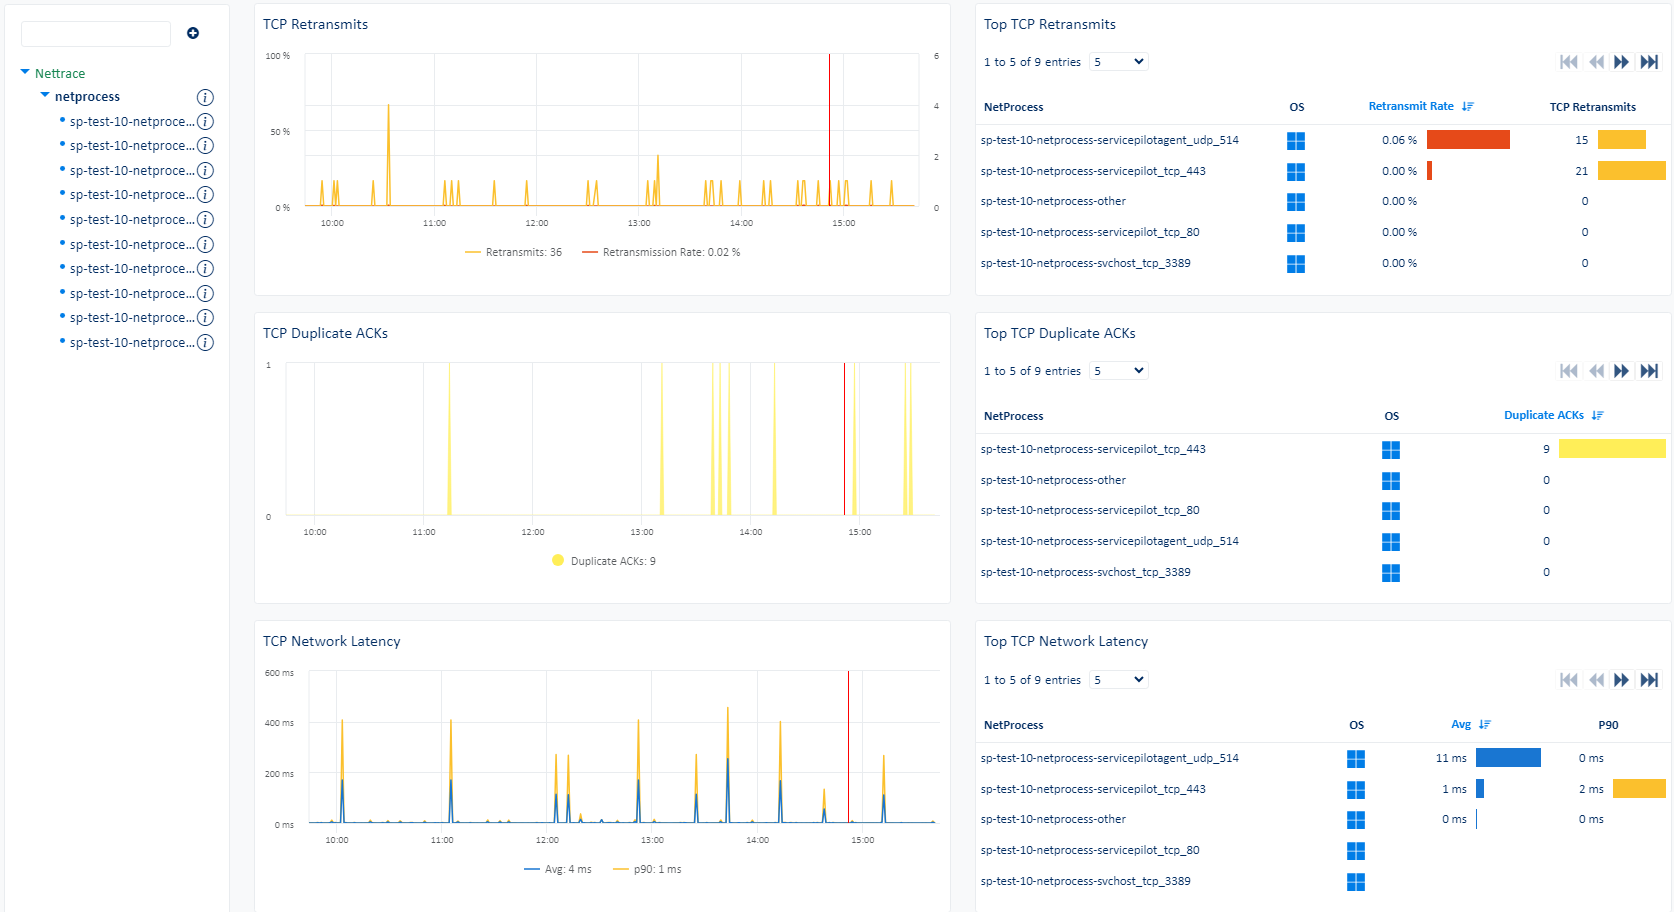Click the red retransmit rate bar
This screenshot has height=912, width=1674.
point(1467,140)
